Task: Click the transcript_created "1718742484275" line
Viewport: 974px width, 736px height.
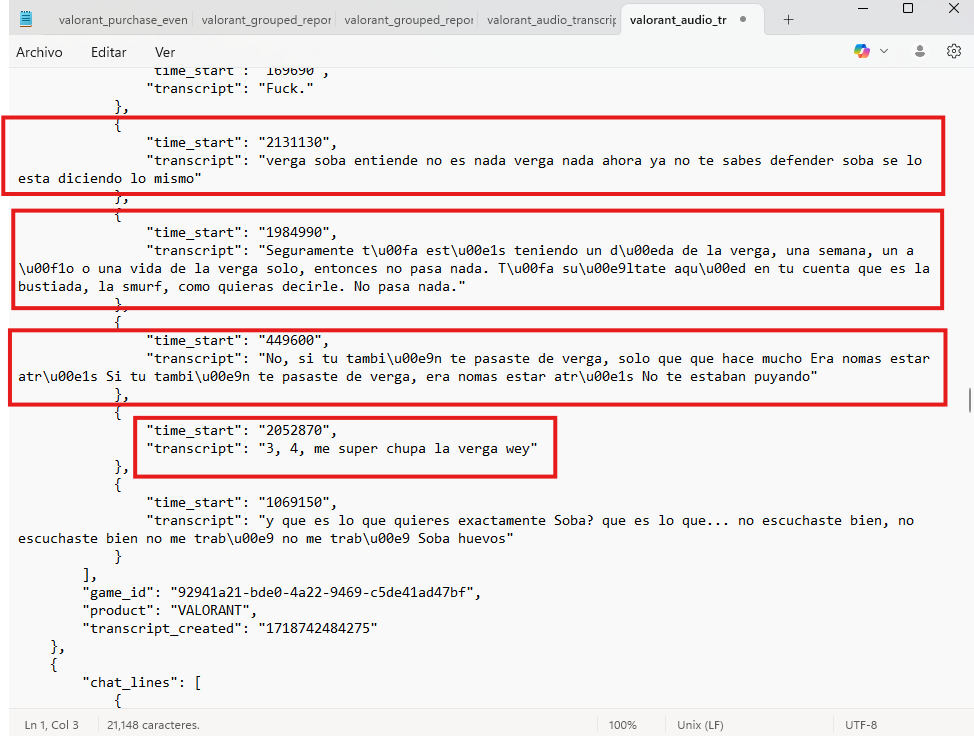Action: tap(230, 629)
